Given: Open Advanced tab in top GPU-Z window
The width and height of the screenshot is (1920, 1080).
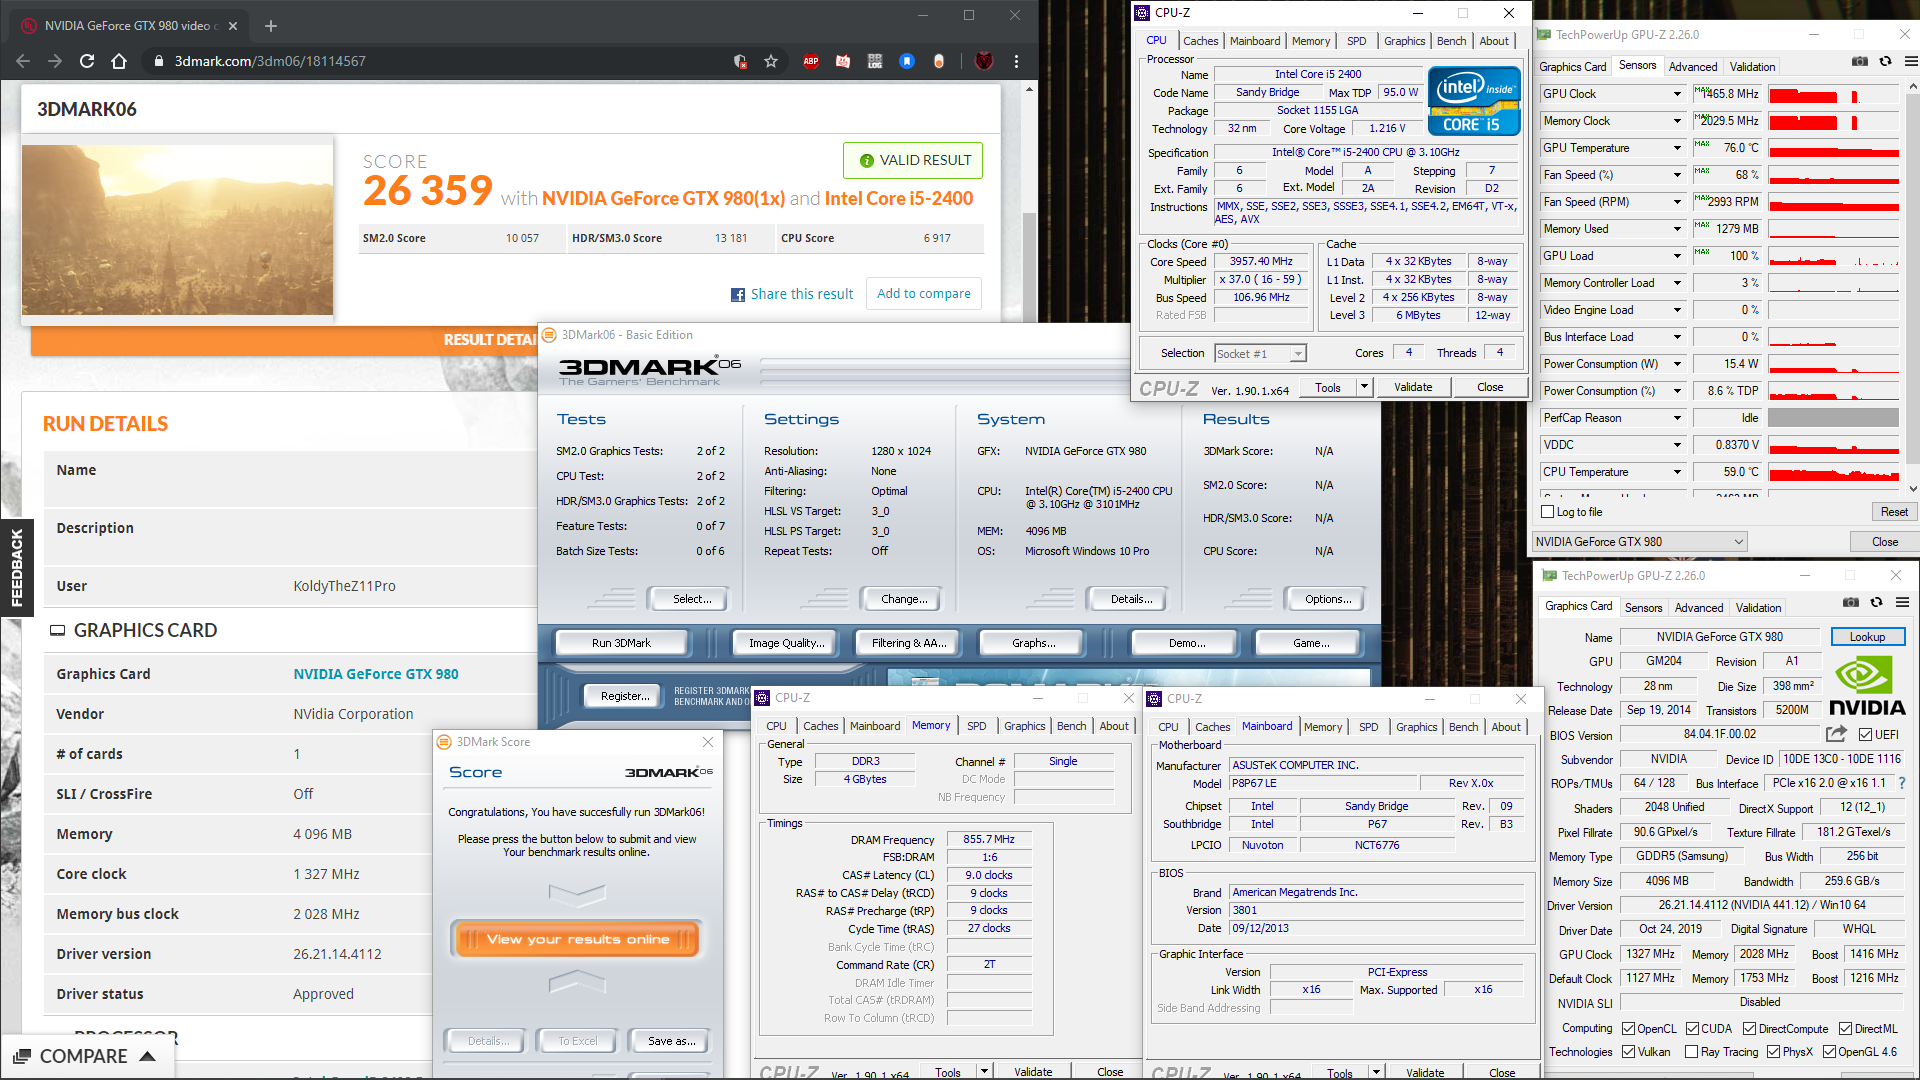Looking at the screenshot, I should [1693, 67].
